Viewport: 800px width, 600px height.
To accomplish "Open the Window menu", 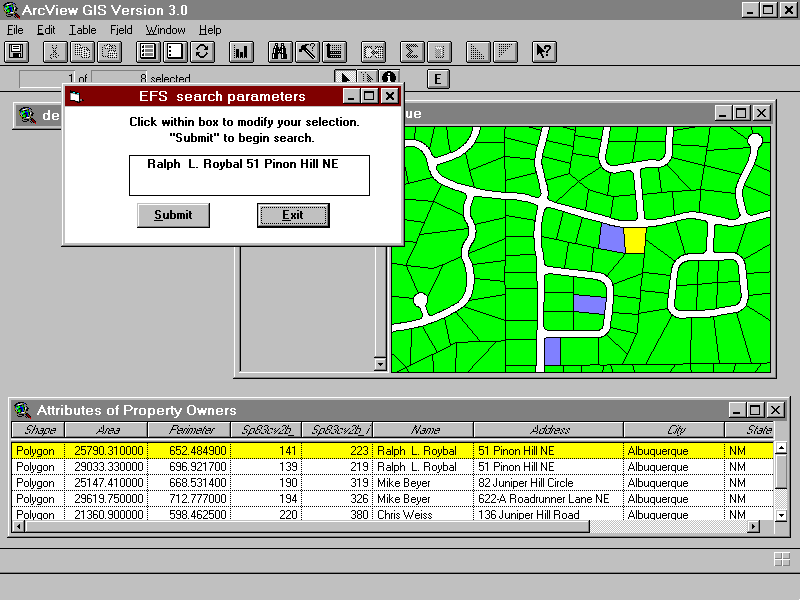I will click(x=165, y=30).
